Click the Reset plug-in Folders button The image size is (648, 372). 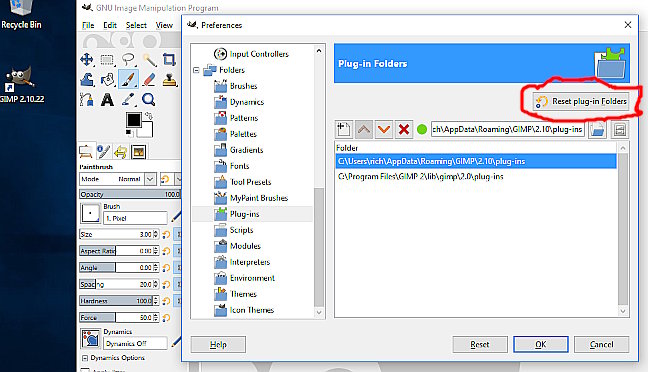click(581, 101)
